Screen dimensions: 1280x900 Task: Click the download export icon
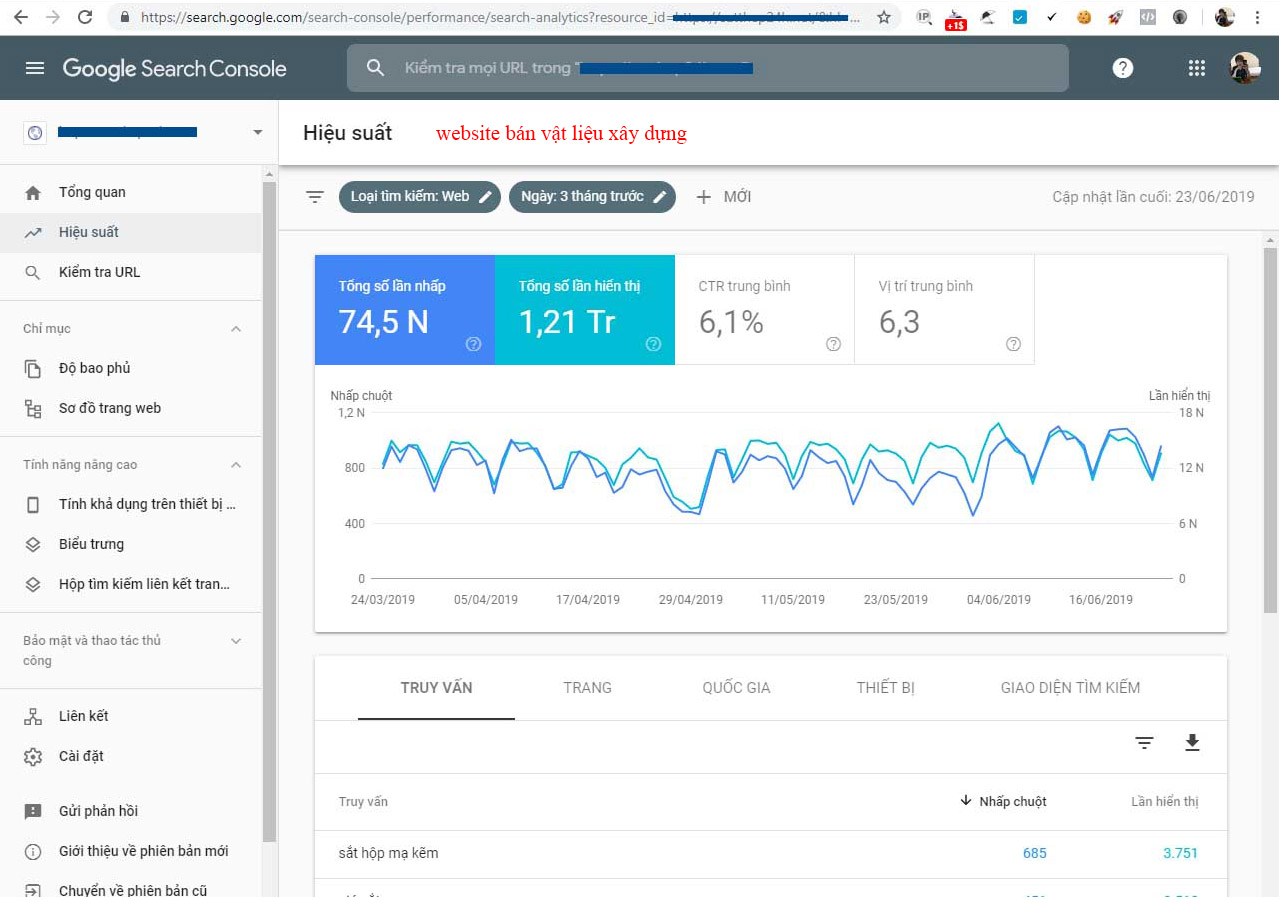1192,742
